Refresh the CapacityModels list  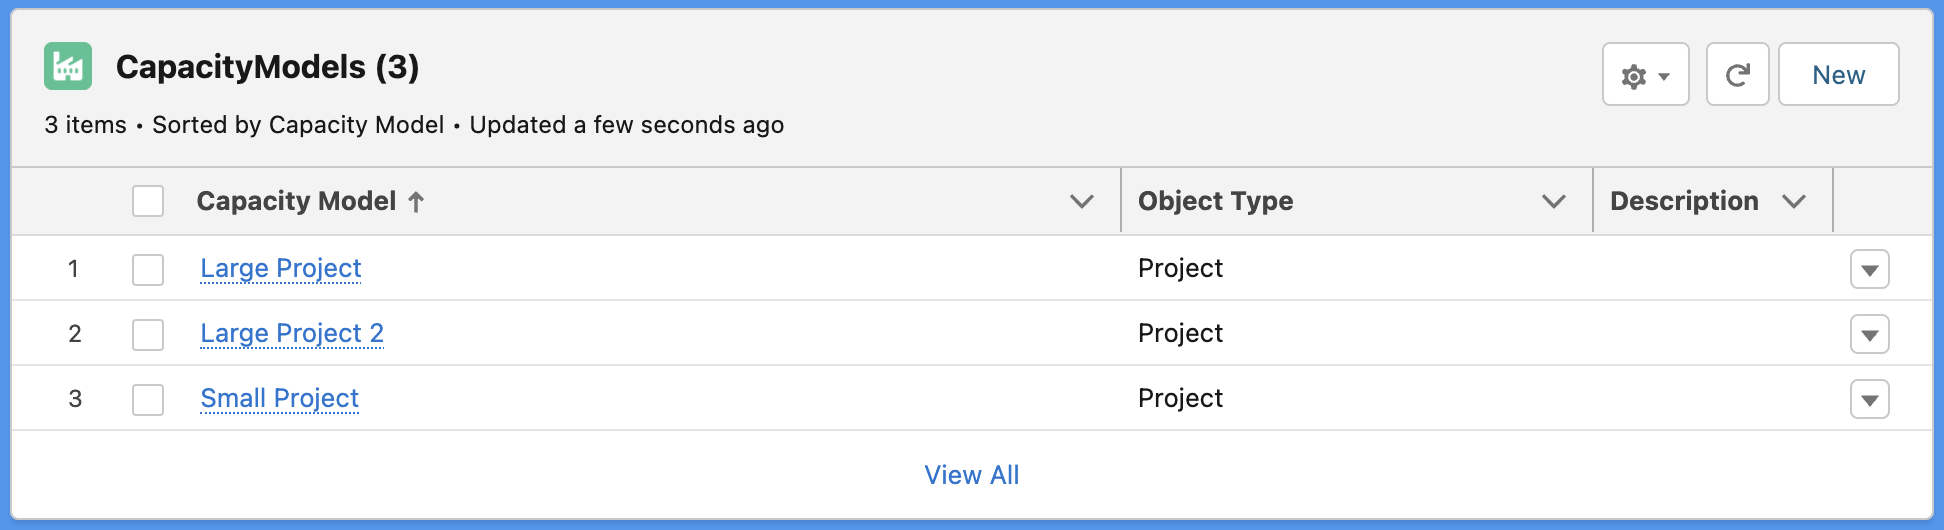[1737, 74]
